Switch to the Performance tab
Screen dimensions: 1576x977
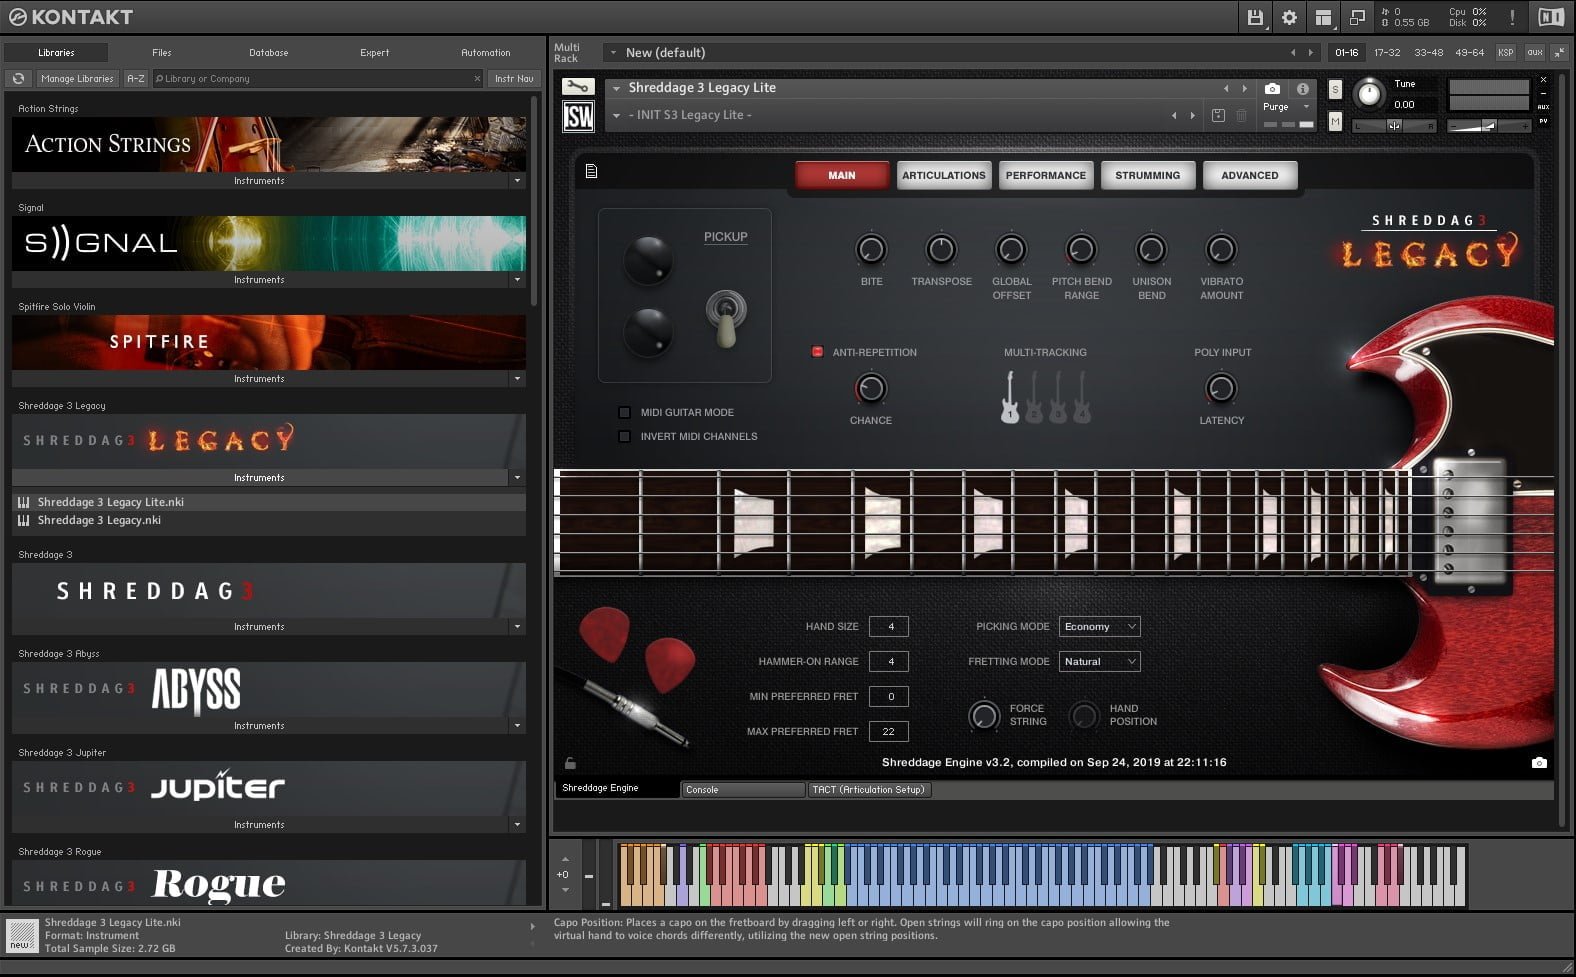click(1046, 175)
